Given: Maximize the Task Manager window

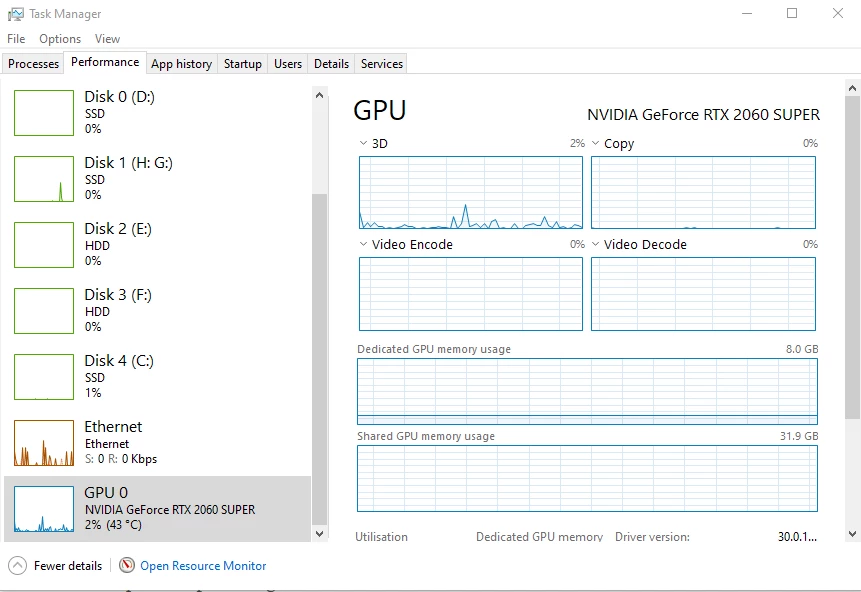Looking at the screenshot, I should 792,13.
